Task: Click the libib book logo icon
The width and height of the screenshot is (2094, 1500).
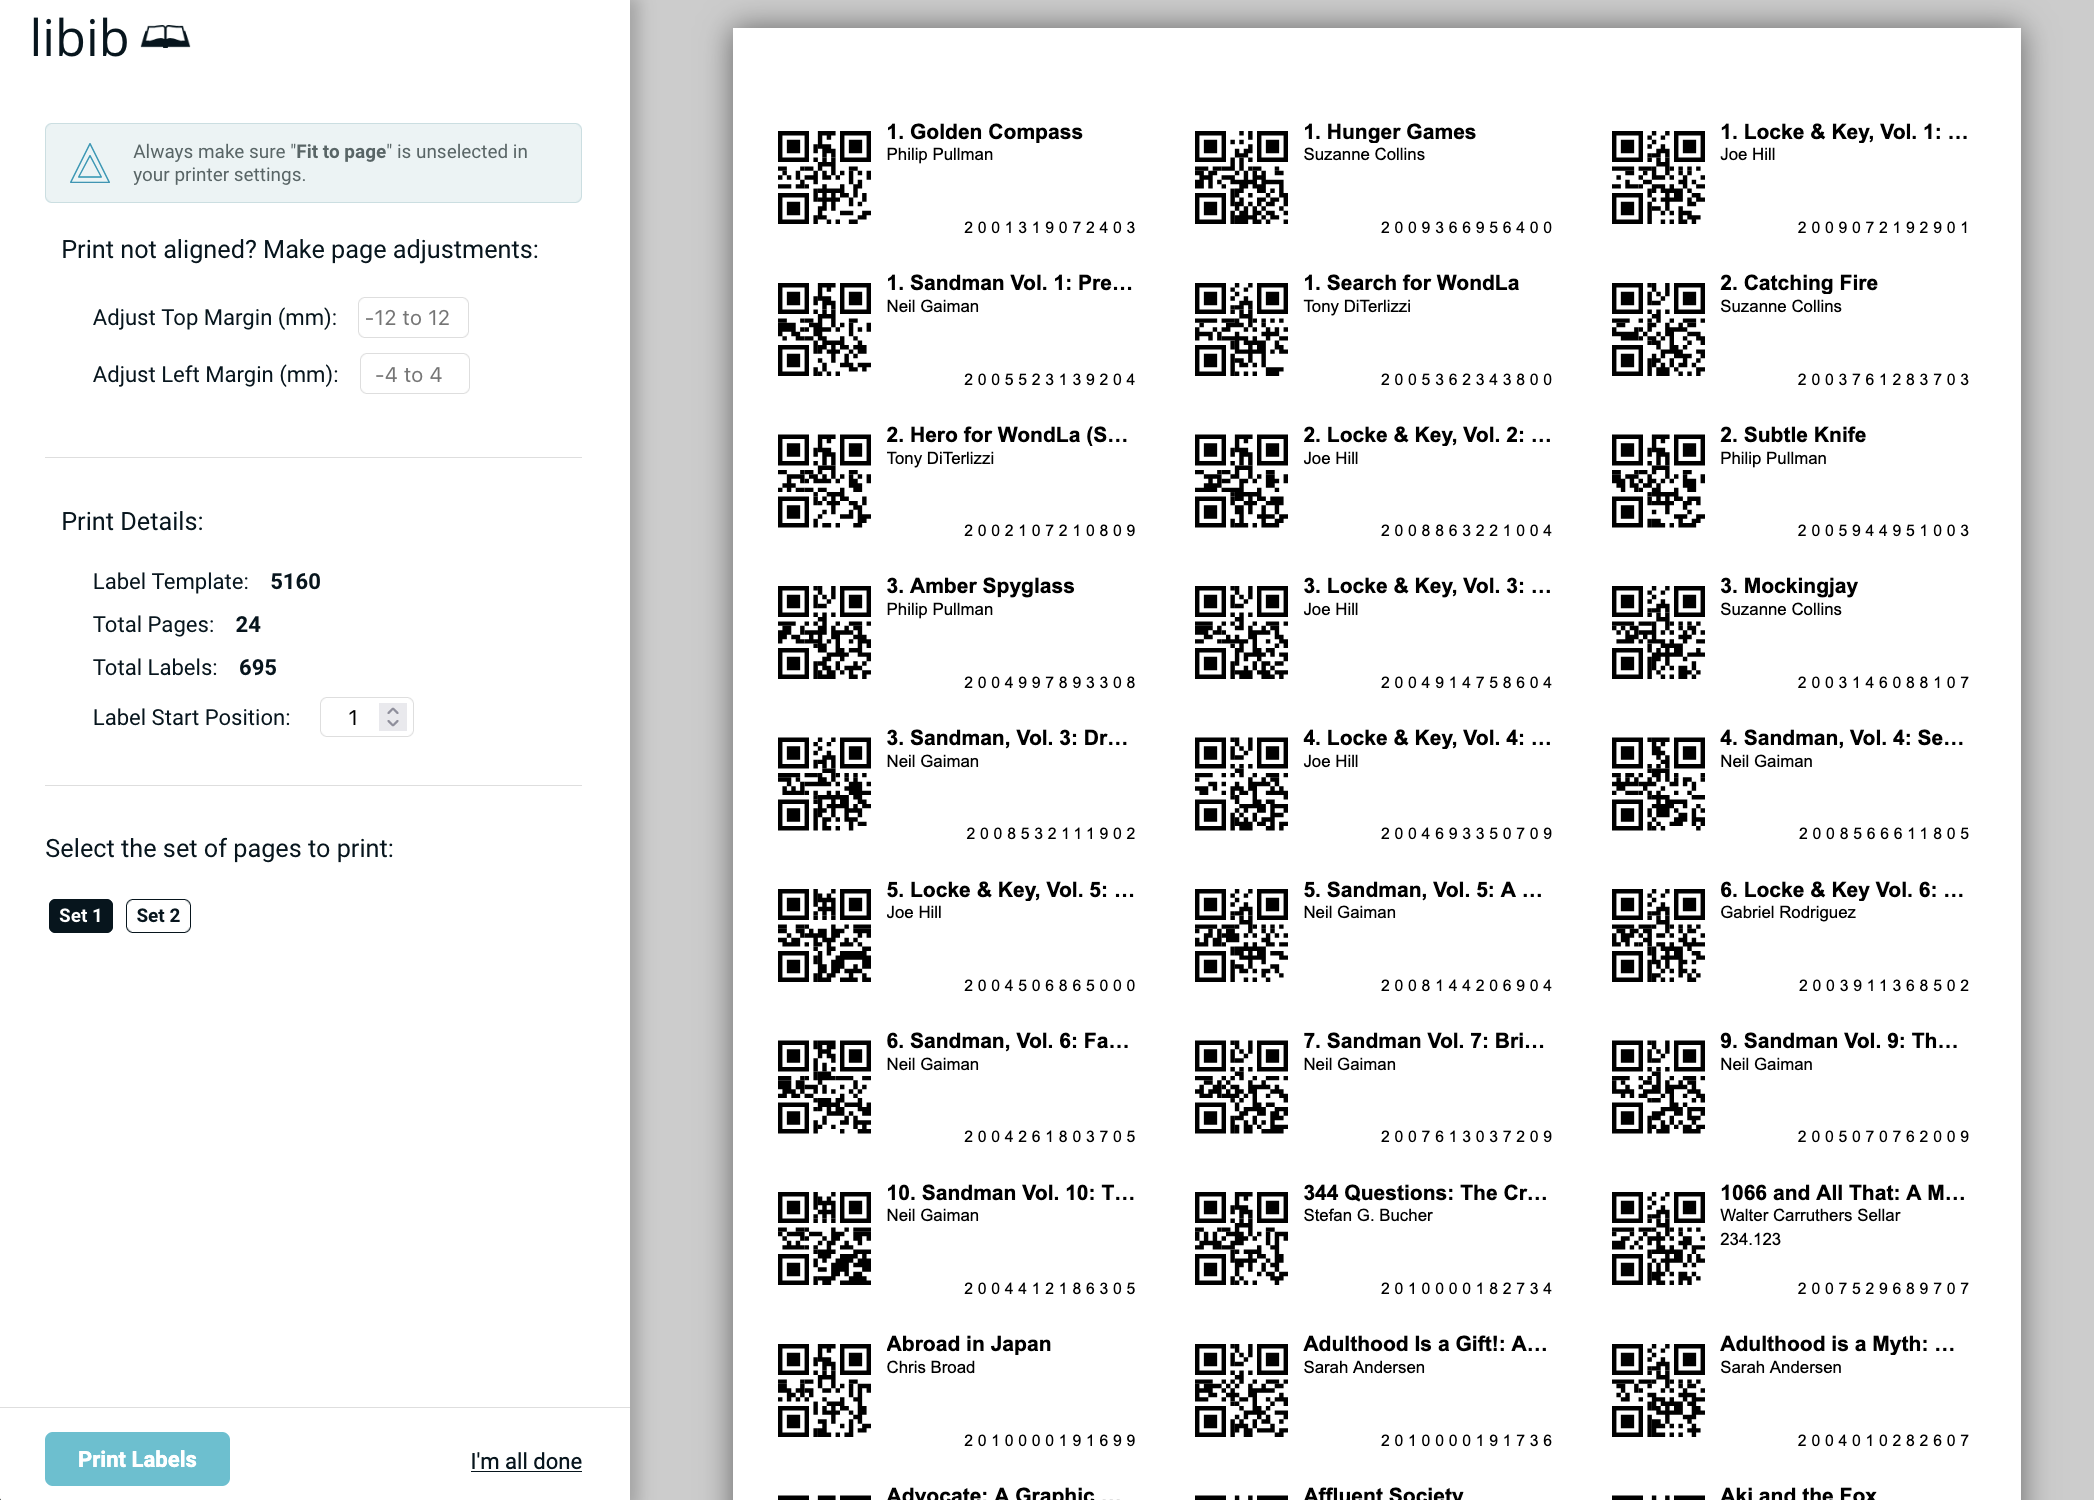Action: coord(166,37)
